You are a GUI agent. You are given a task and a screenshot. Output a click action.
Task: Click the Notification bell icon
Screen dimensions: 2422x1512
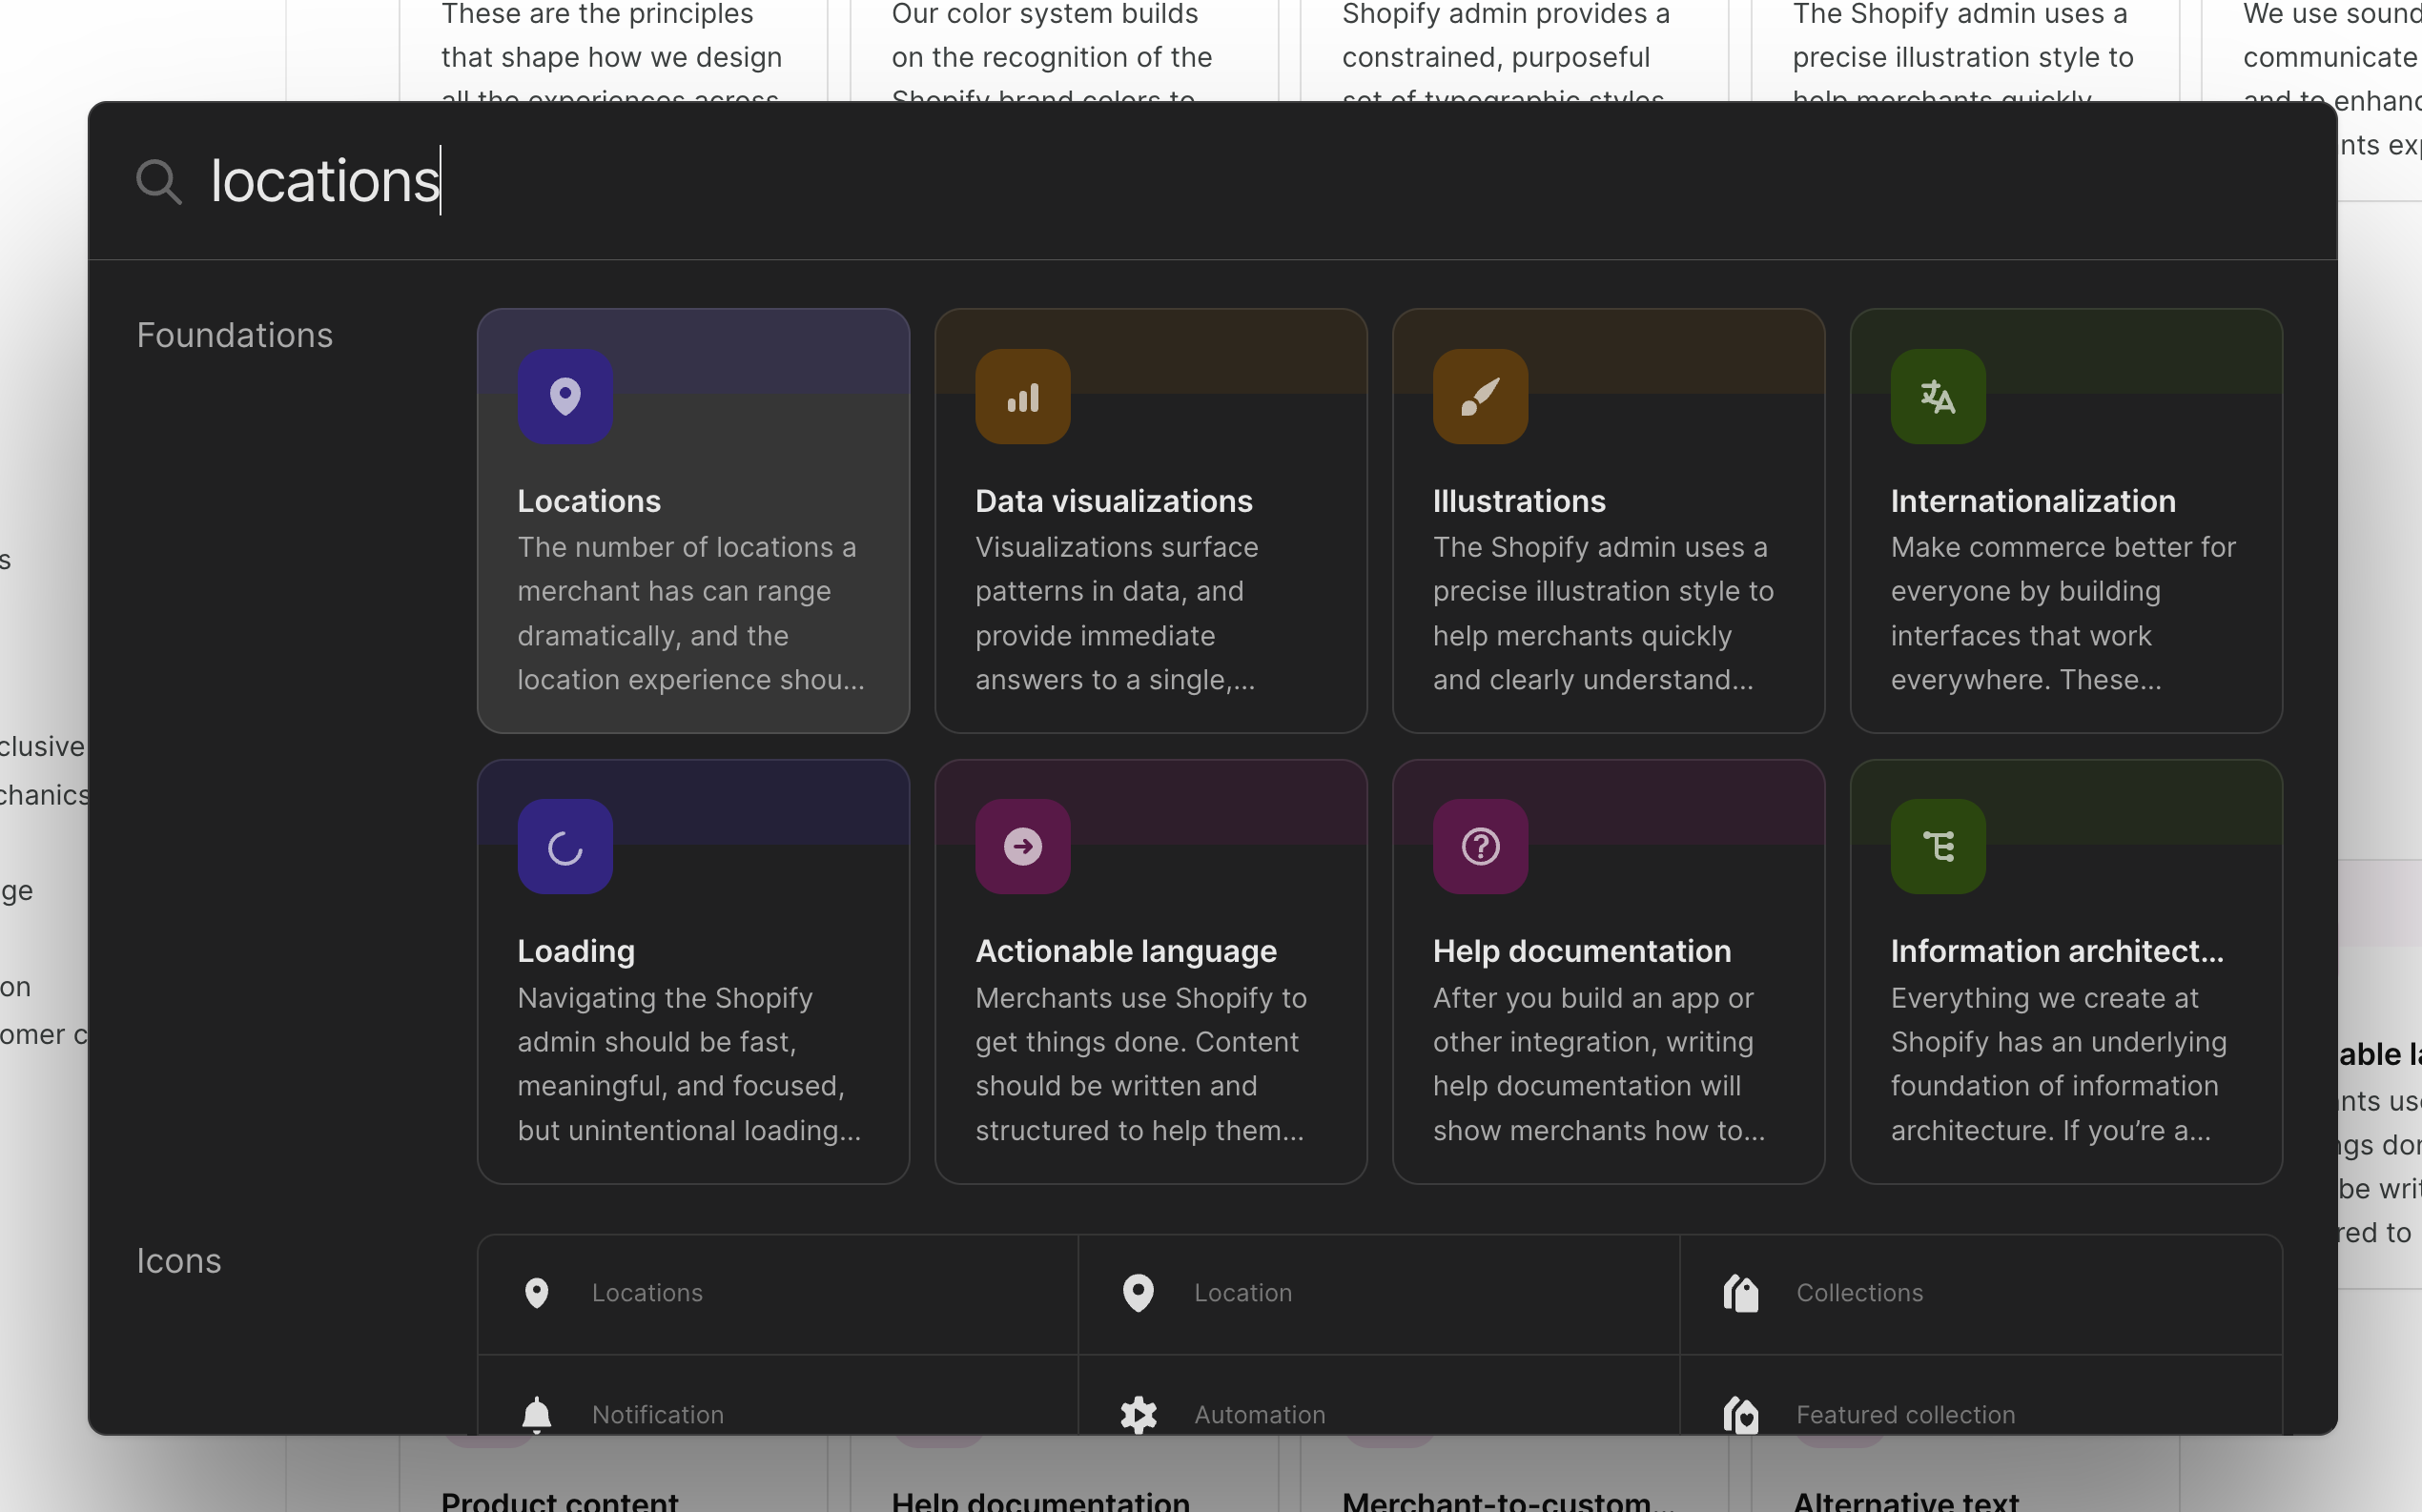[x=537, y=1414]
